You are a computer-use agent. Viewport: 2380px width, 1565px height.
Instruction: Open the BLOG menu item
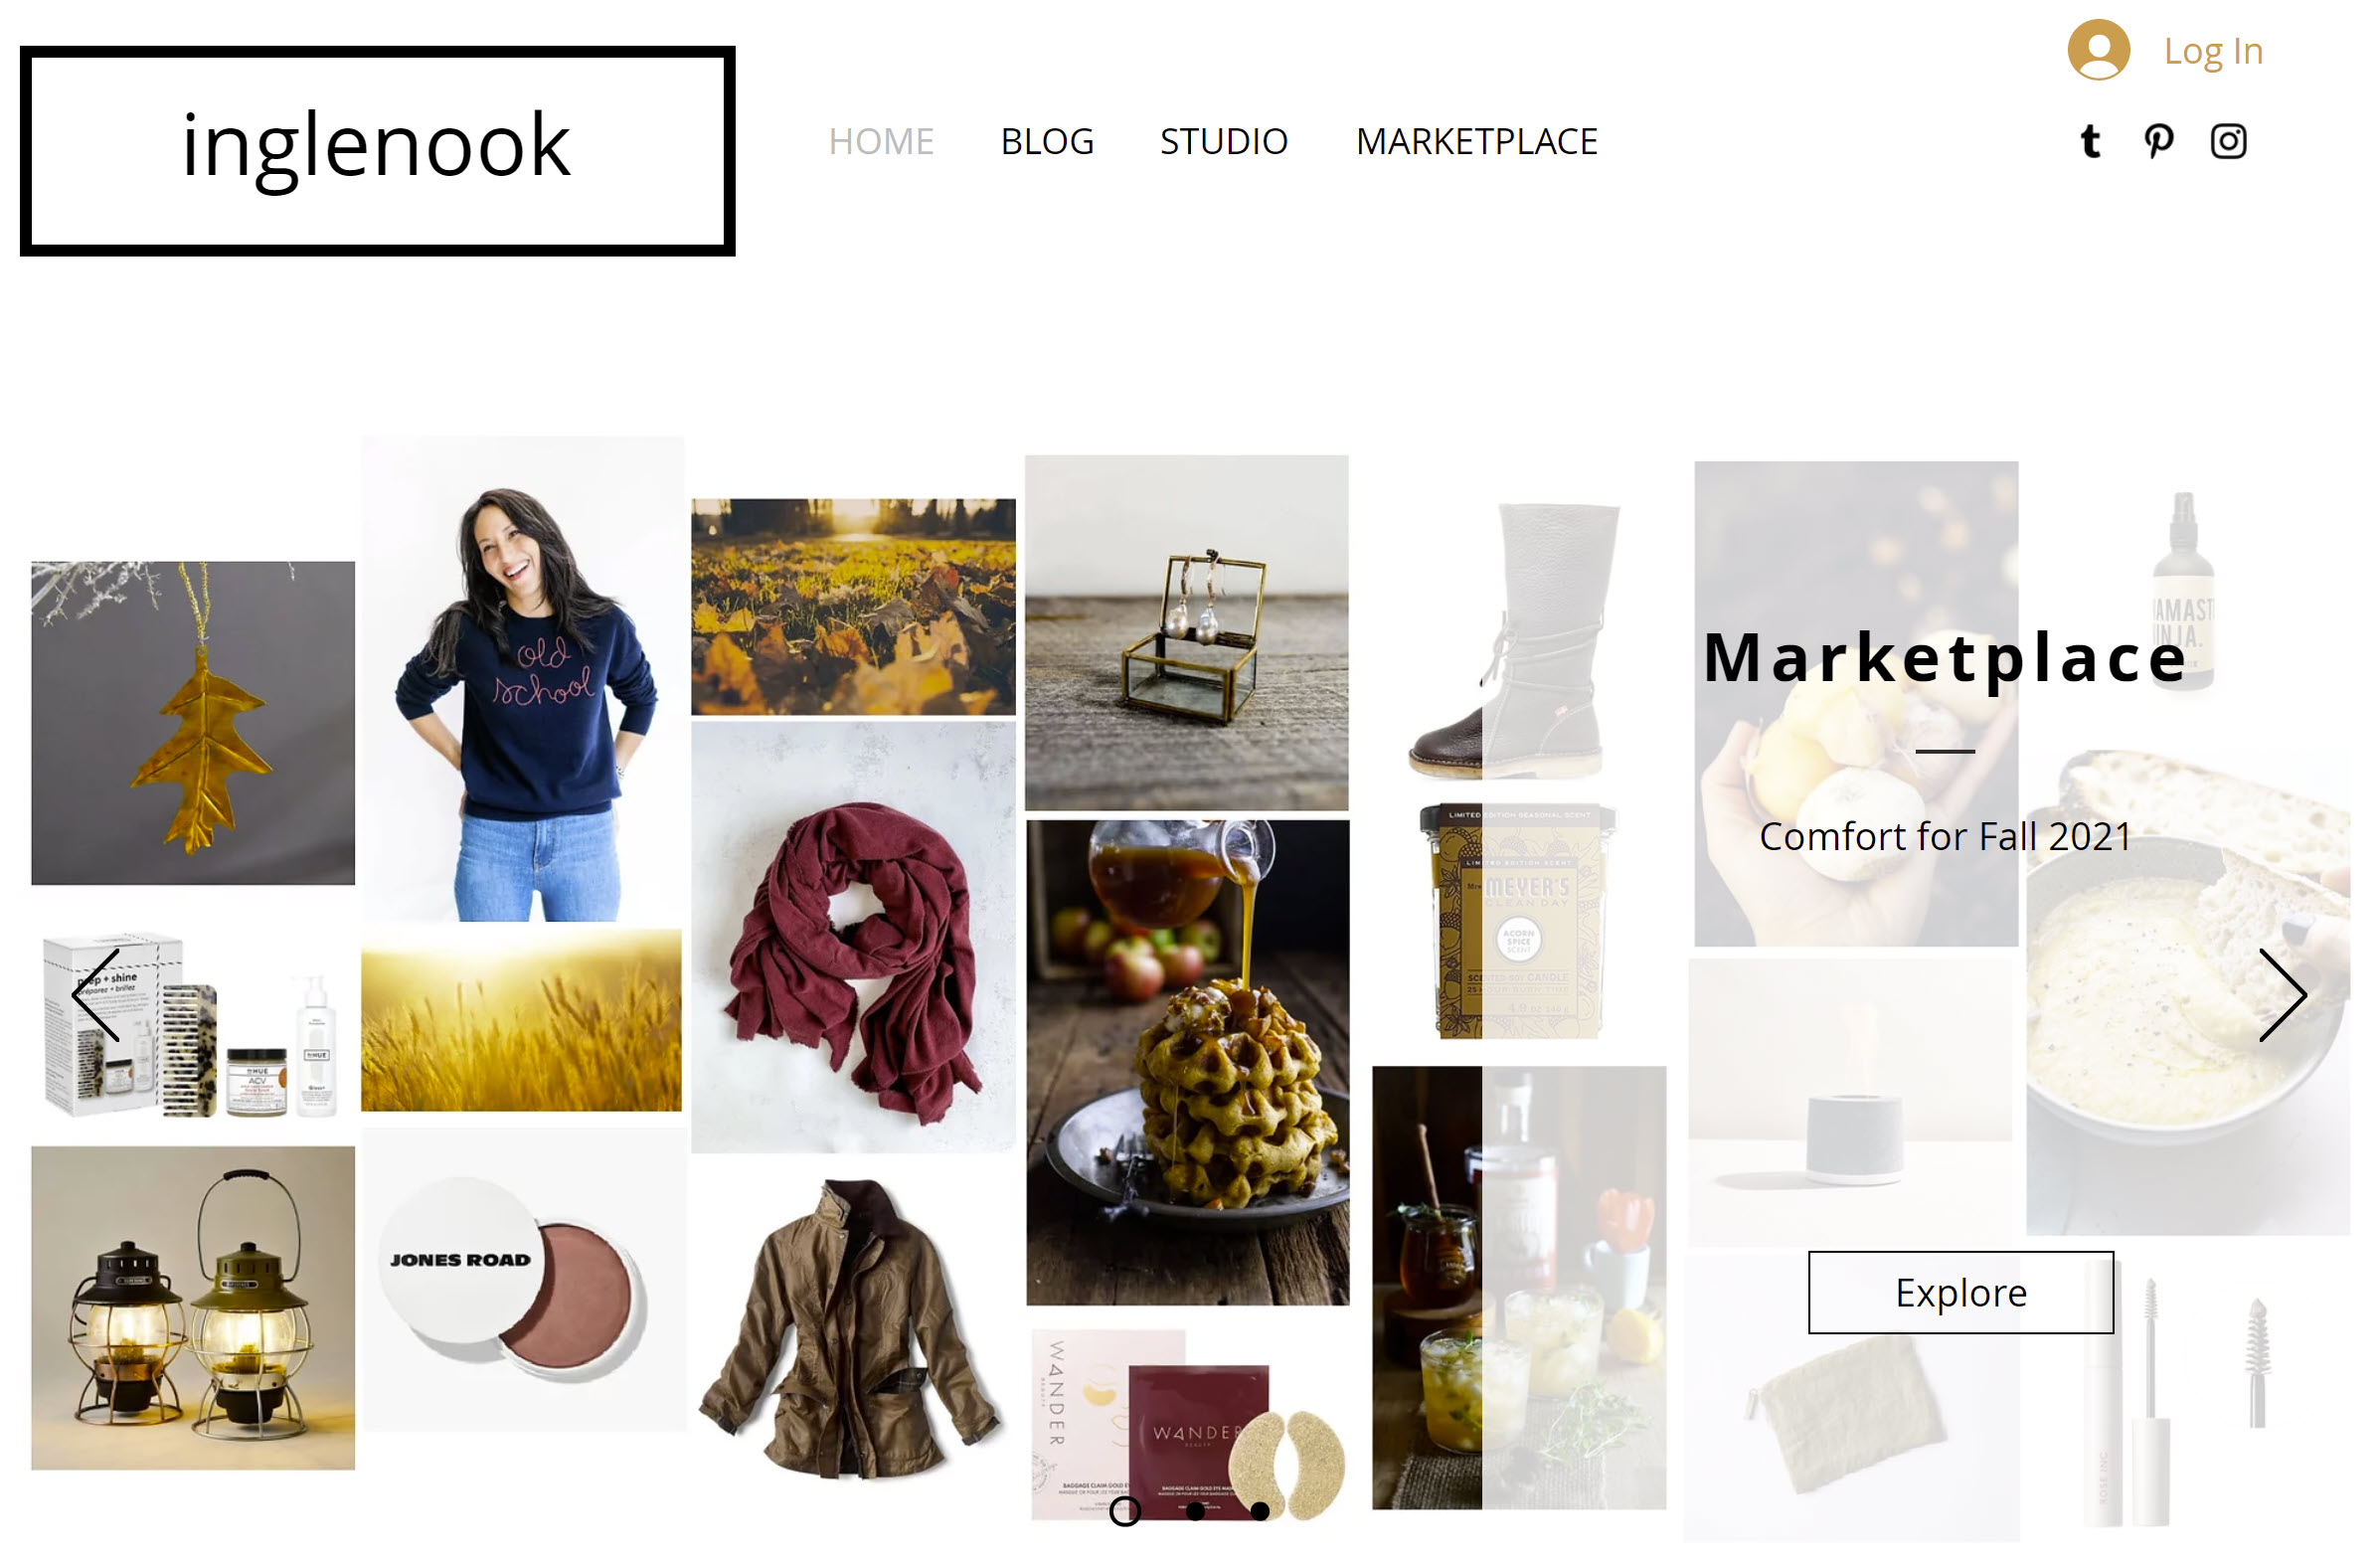(x=1046, y=142)
